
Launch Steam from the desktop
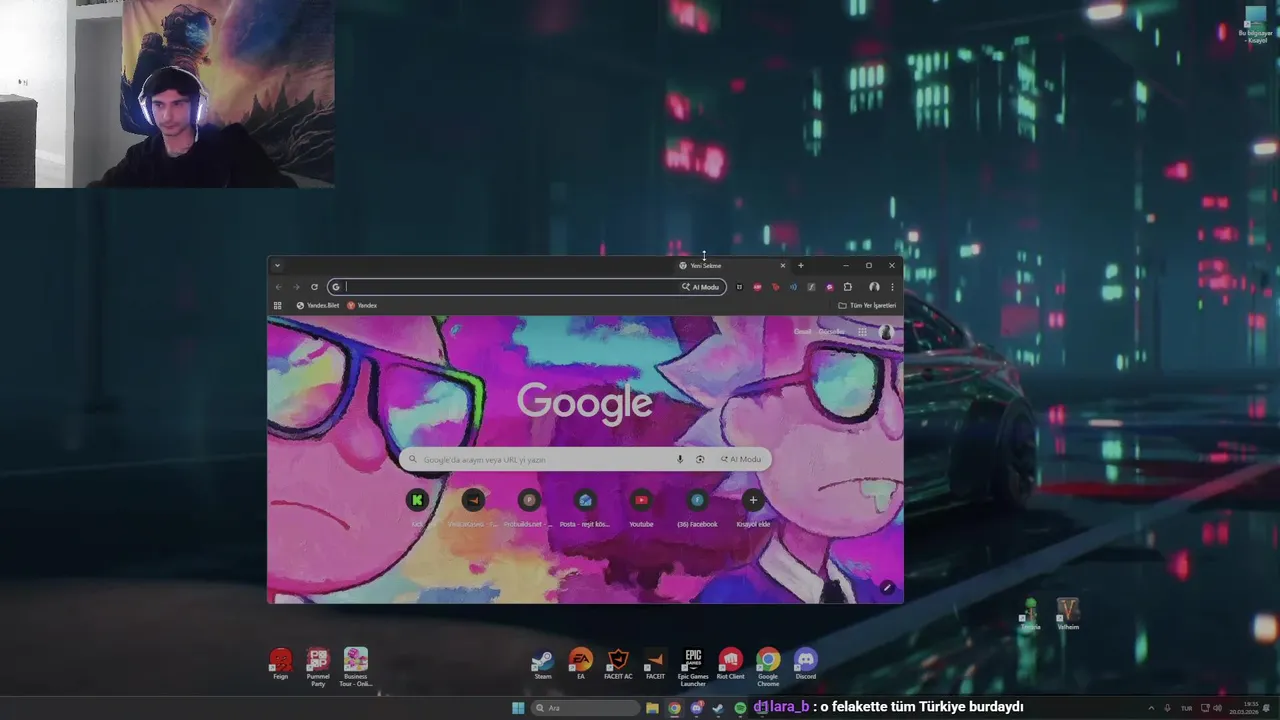[543, 664]
